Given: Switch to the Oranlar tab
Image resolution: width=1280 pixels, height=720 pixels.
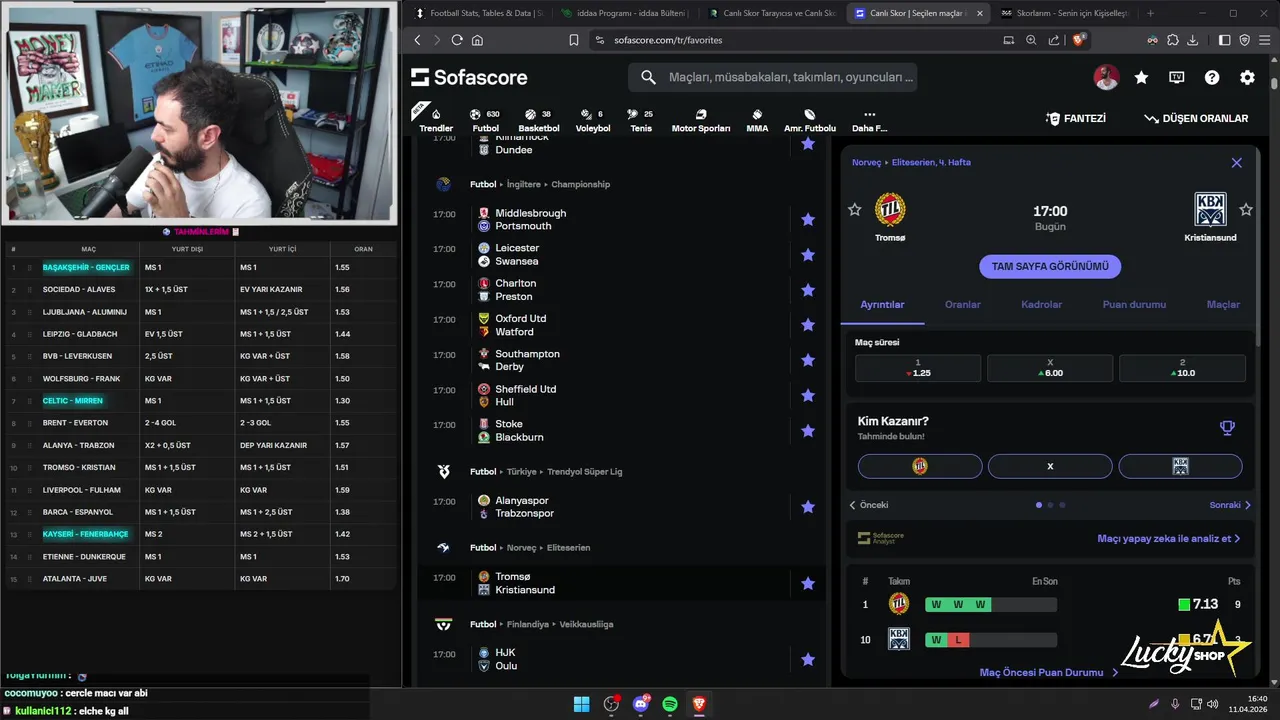Looking at the screenshot, I should (963, 304).
